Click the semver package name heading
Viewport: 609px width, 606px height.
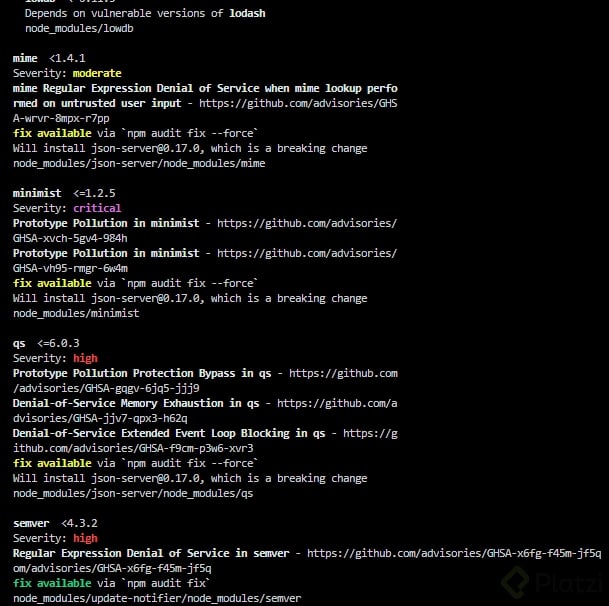tap(31, 523)
